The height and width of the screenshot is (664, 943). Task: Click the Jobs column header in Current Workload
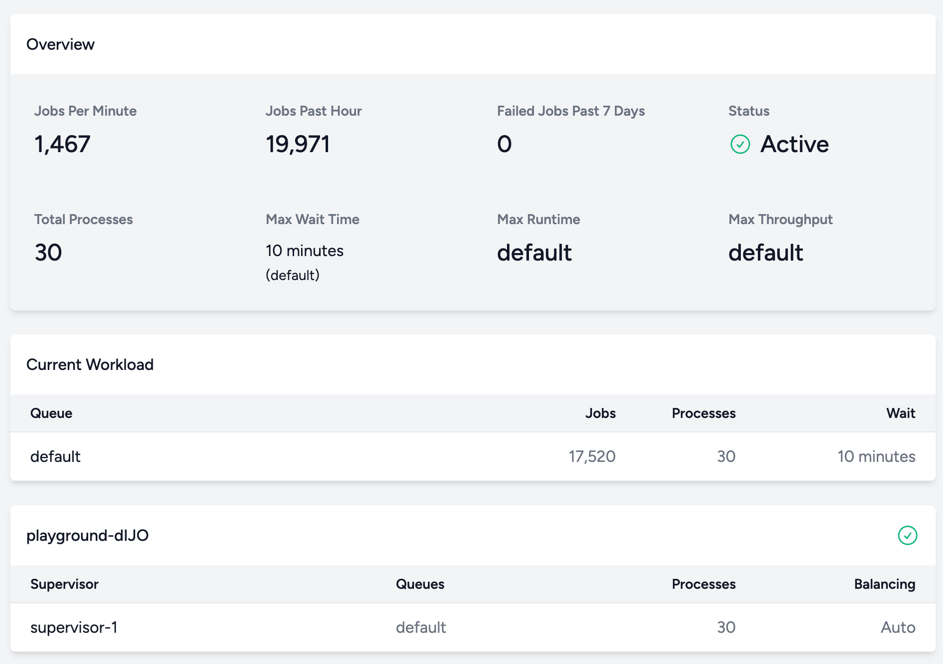coord(600,413)
